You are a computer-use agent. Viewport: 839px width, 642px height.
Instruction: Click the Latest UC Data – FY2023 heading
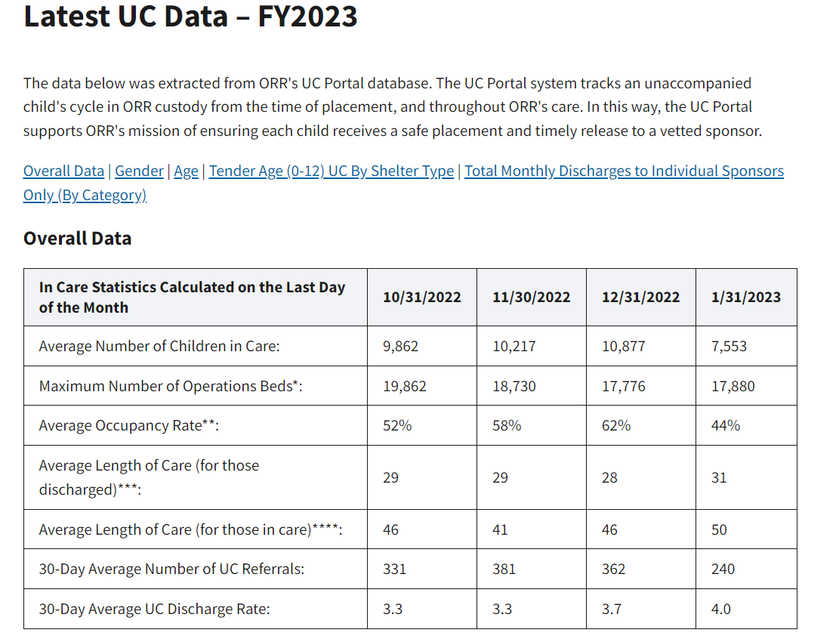pos(190,17)
